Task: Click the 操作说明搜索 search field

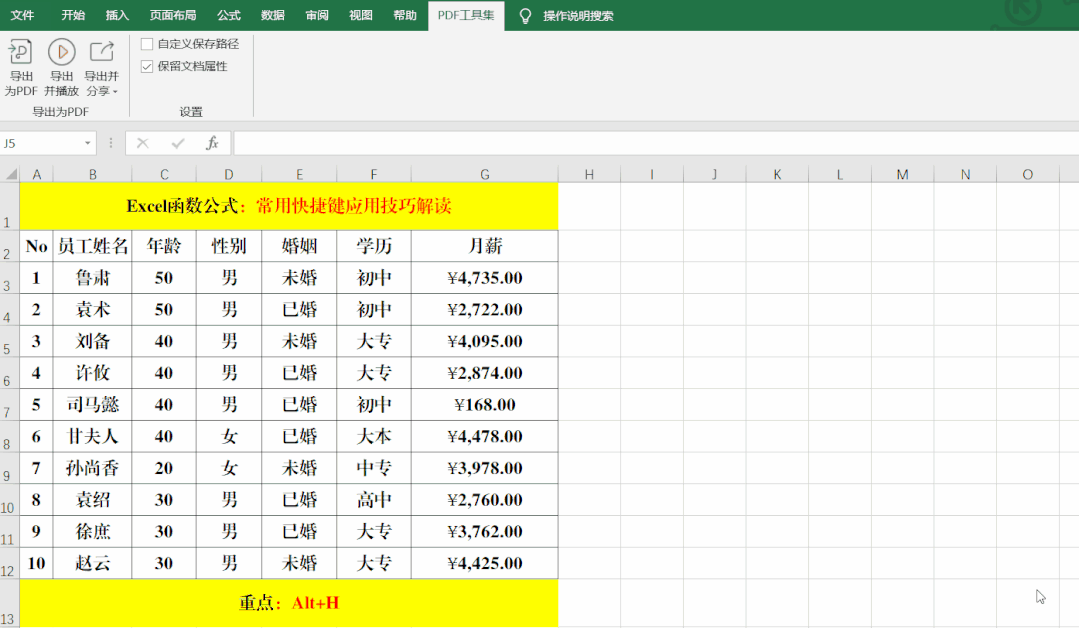Action: 578,16
